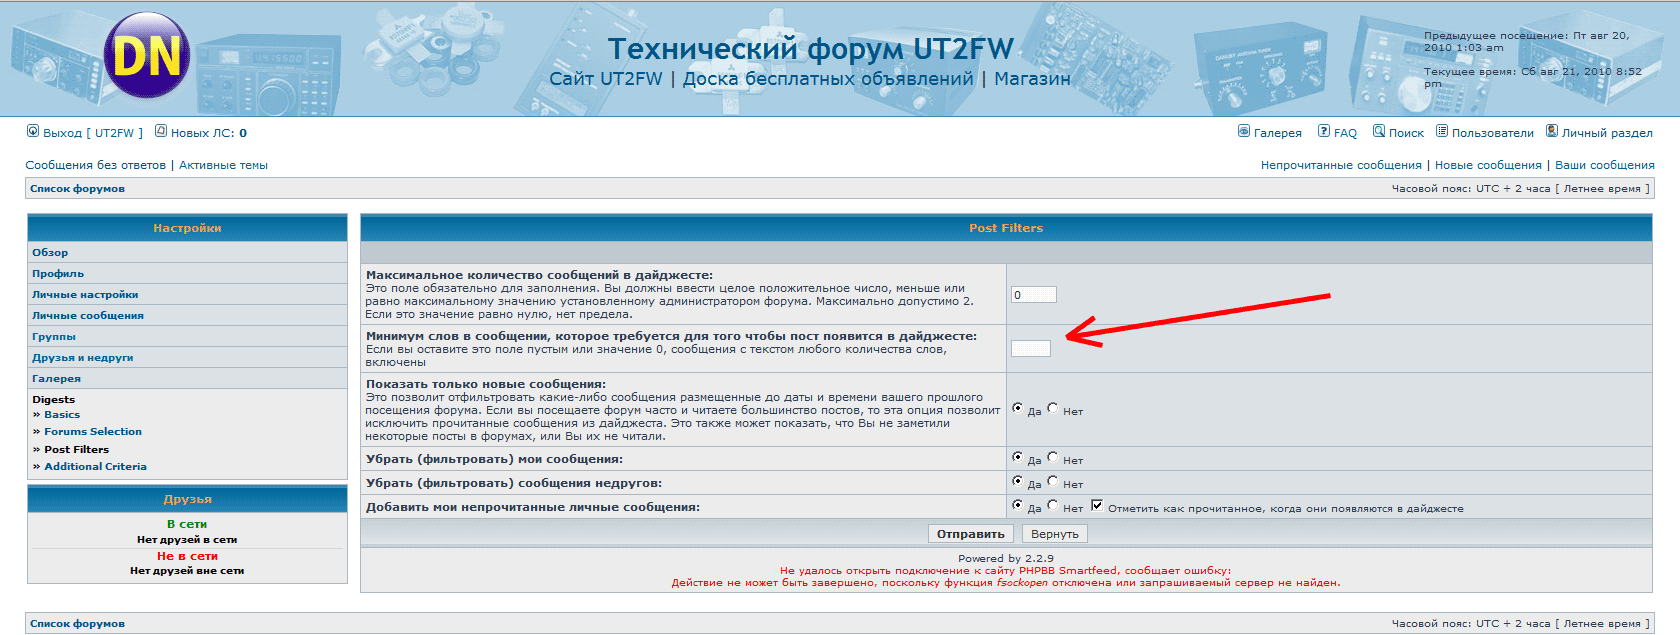This screenshot has width=1680, height=635.
Task: Select Нет for show only new messages
Action: click(1053, 408)
